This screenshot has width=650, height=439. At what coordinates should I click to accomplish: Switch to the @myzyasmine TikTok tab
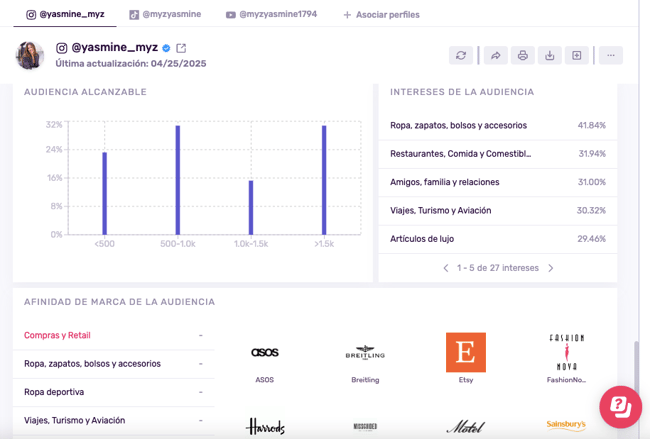point(165,15)
